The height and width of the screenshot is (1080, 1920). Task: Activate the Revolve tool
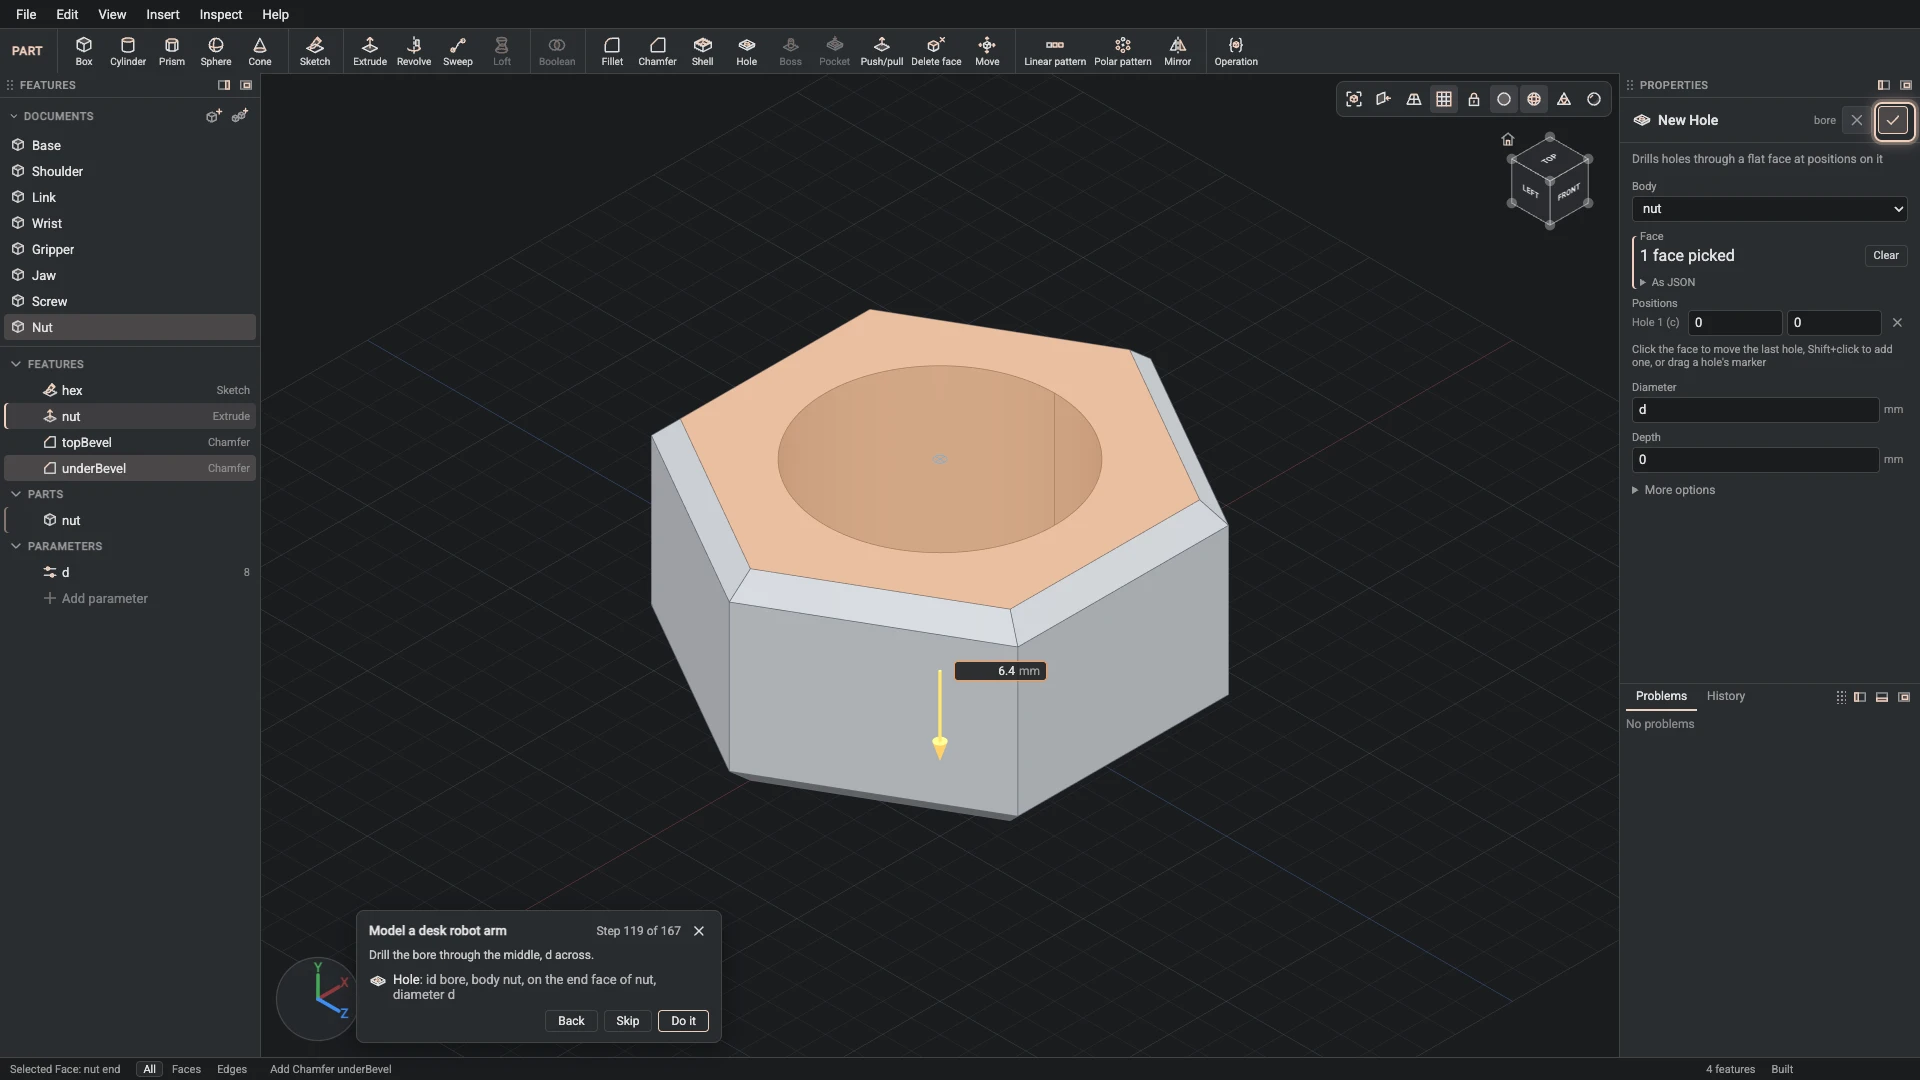click(x=414, y=51)
